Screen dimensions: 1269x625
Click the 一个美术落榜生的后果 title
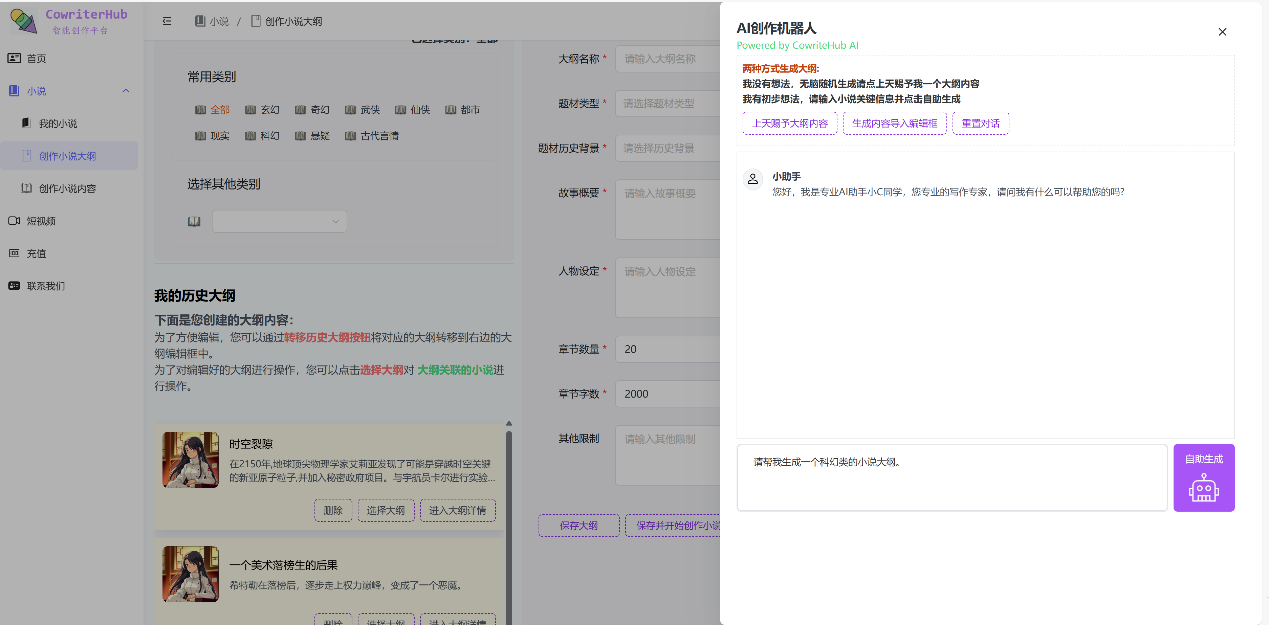coord(283,565)
